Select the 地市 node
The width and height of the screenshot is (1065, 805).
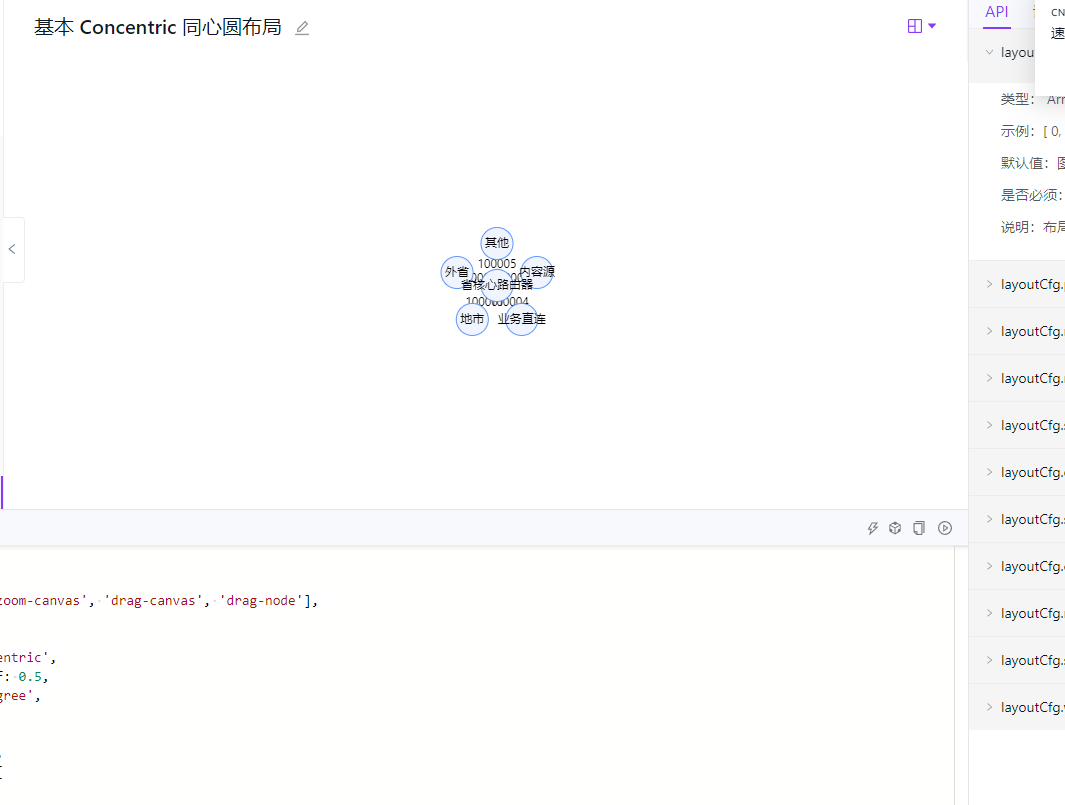coord(471,318)
